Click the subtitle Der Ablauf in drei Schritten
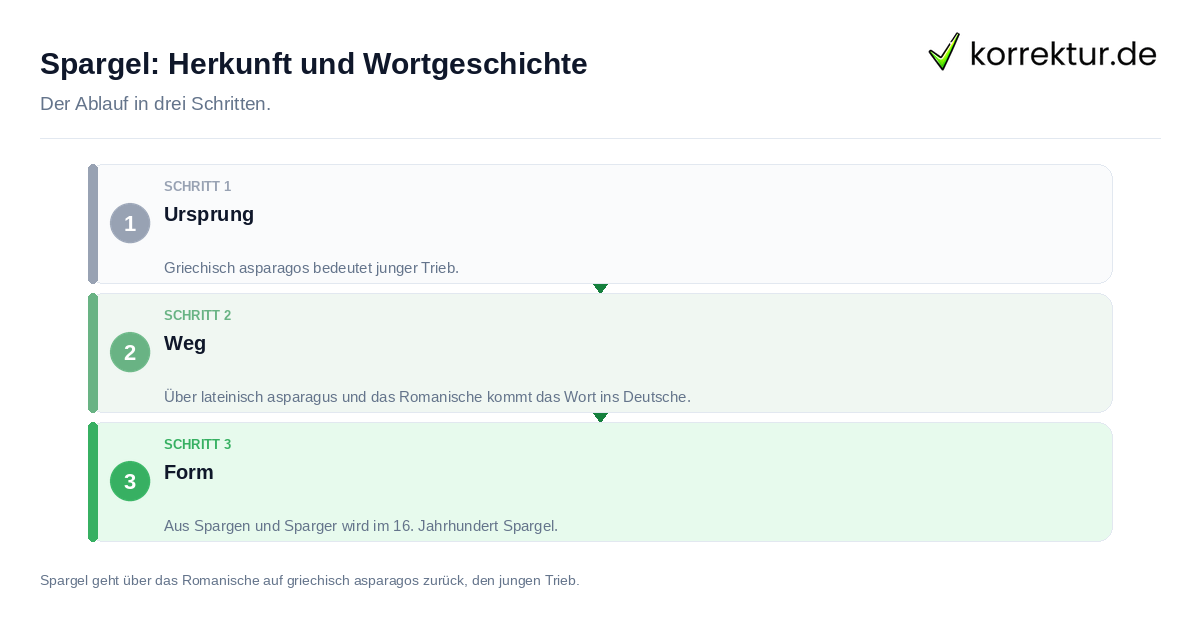 pyautogui.click(x=155, y=104)
